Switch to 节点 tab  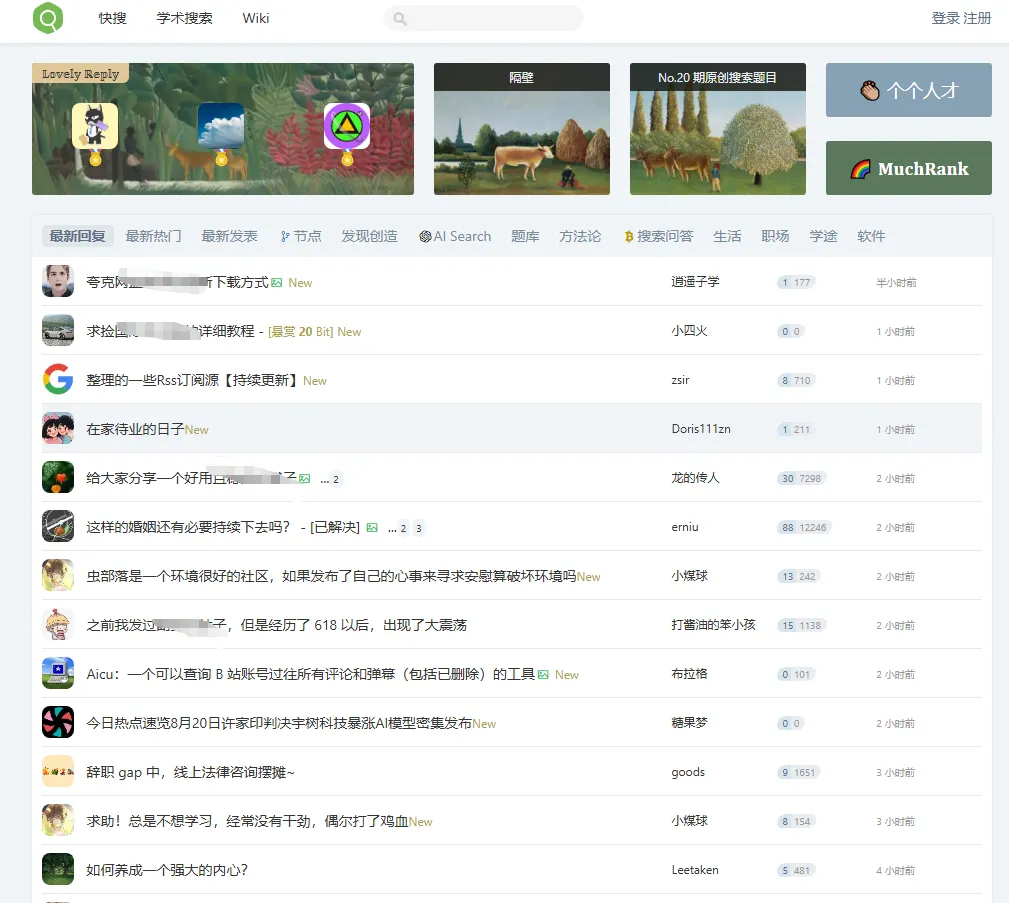(x=301, y=236)
